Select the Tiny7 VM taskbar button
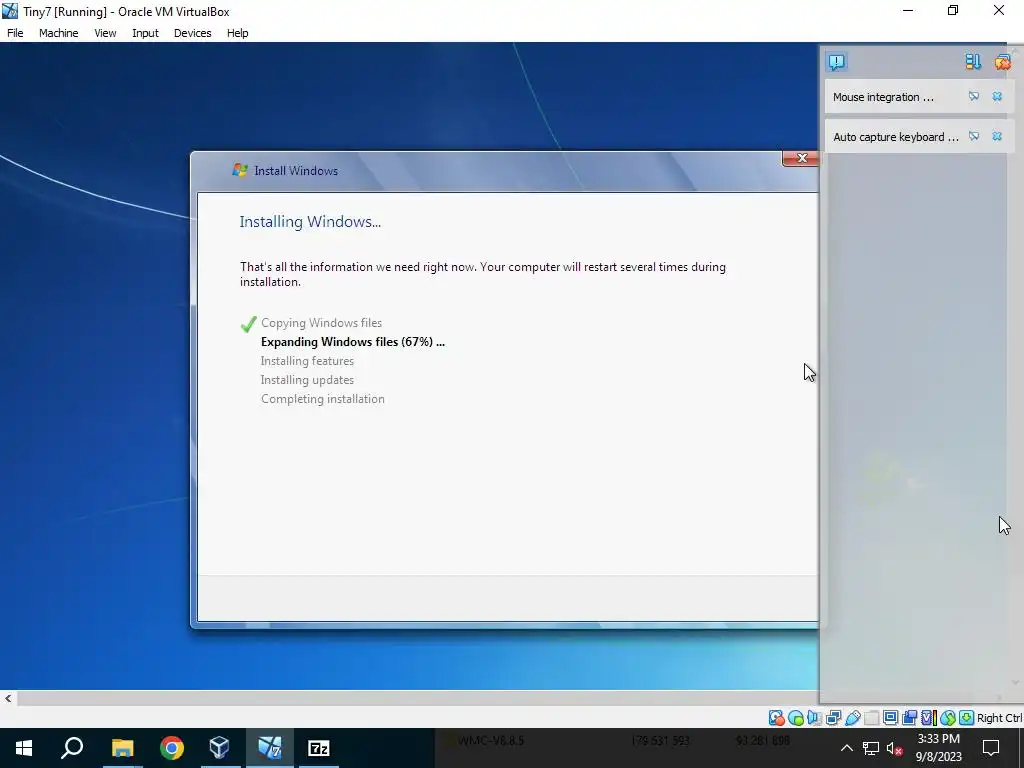The image size is (1024, 768). coord(269,748)
